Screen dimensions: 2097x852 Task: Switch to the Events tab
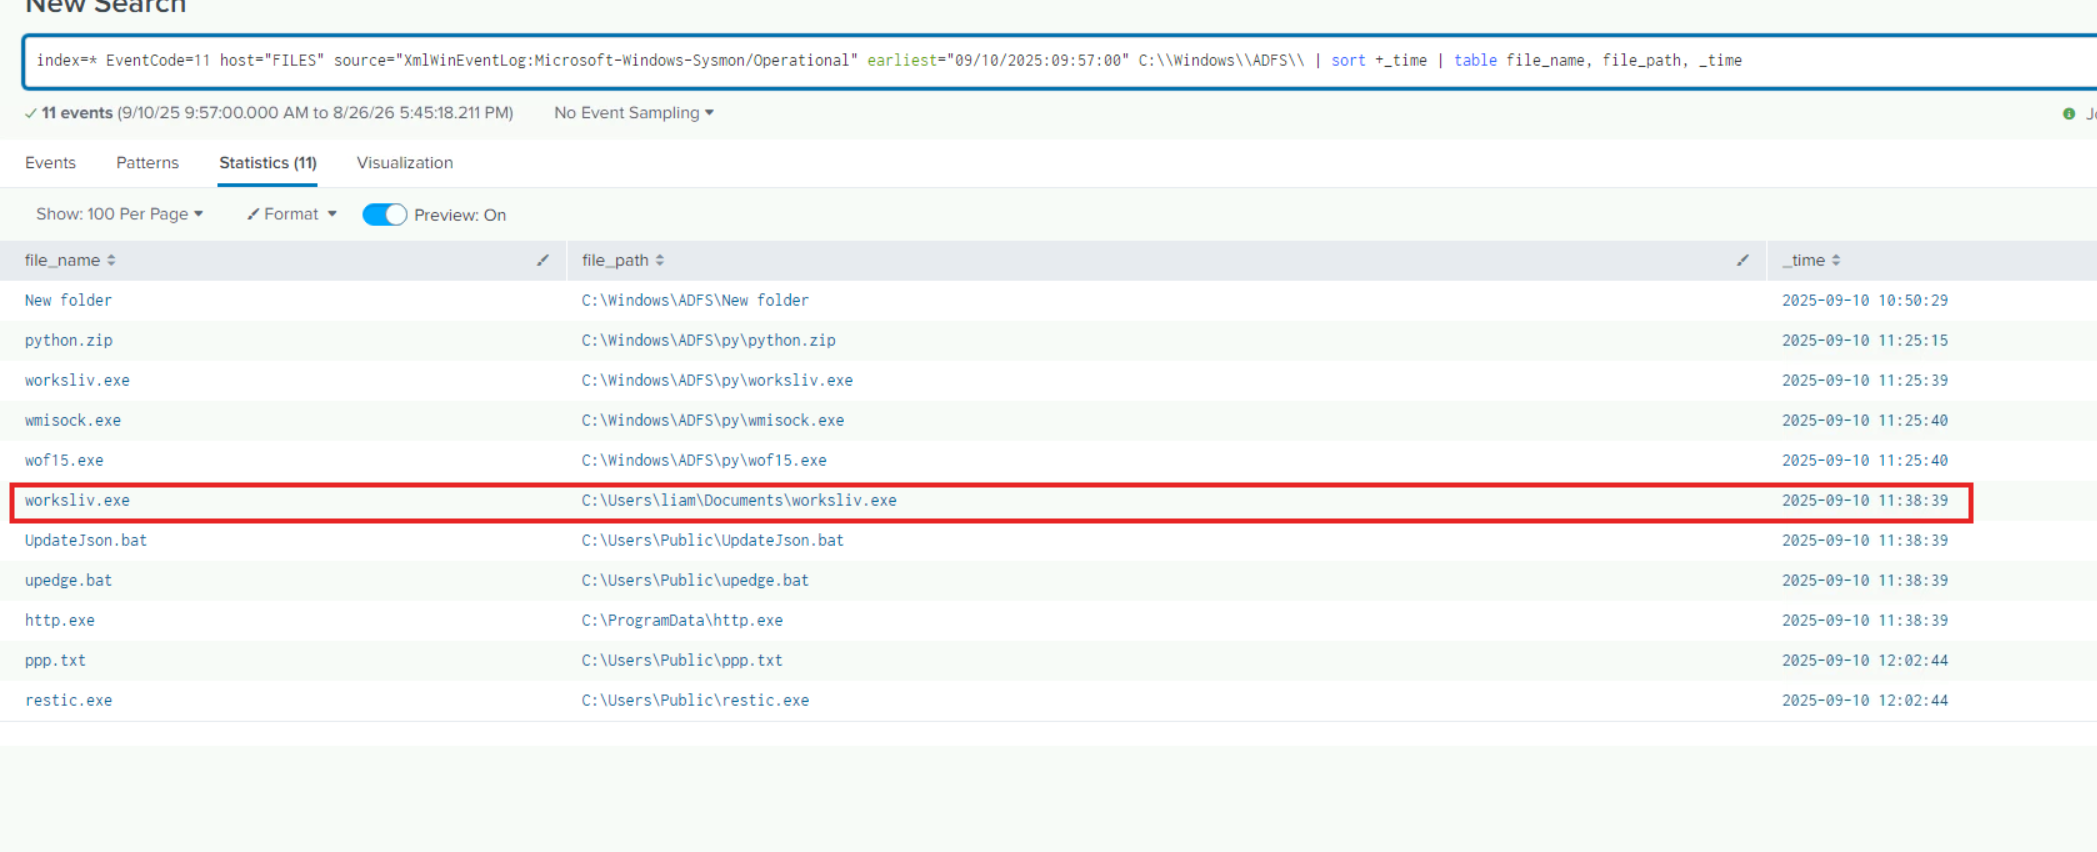click(x=50, y=163)
